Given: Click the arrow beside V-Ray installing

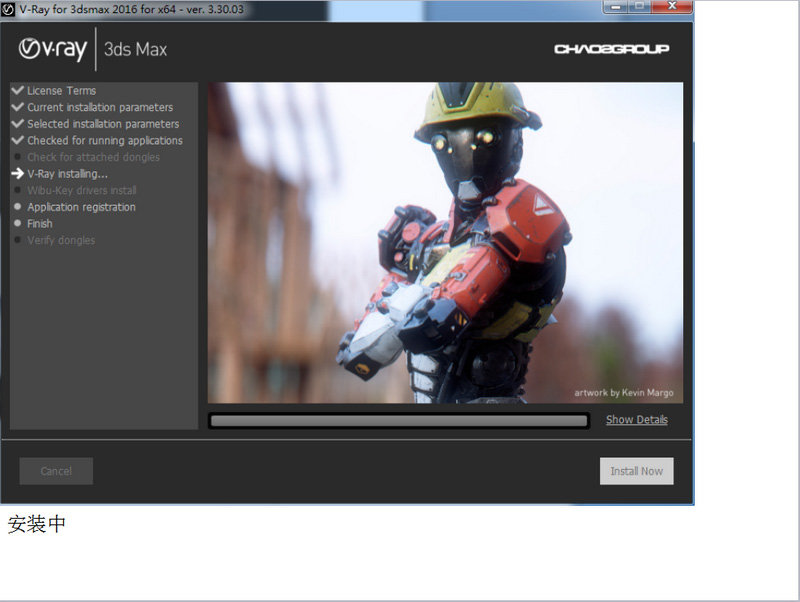Looking at the screenshot, I should (x=18, y=173).
